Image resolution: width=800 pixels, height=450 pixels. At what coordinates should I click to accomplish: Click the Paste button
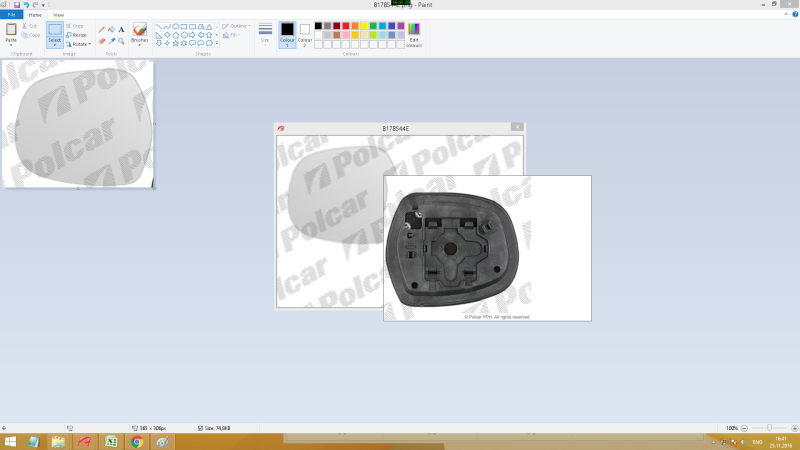tap(11, 35)
